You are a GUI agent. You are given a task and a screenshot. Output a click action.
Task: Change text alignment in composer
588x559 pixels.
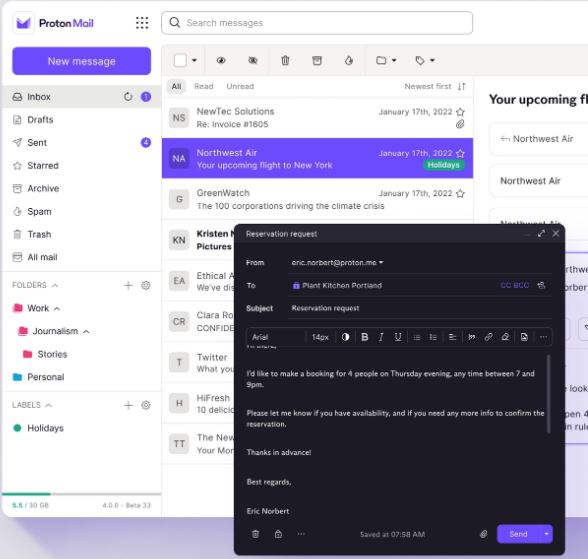pos(452,337)
